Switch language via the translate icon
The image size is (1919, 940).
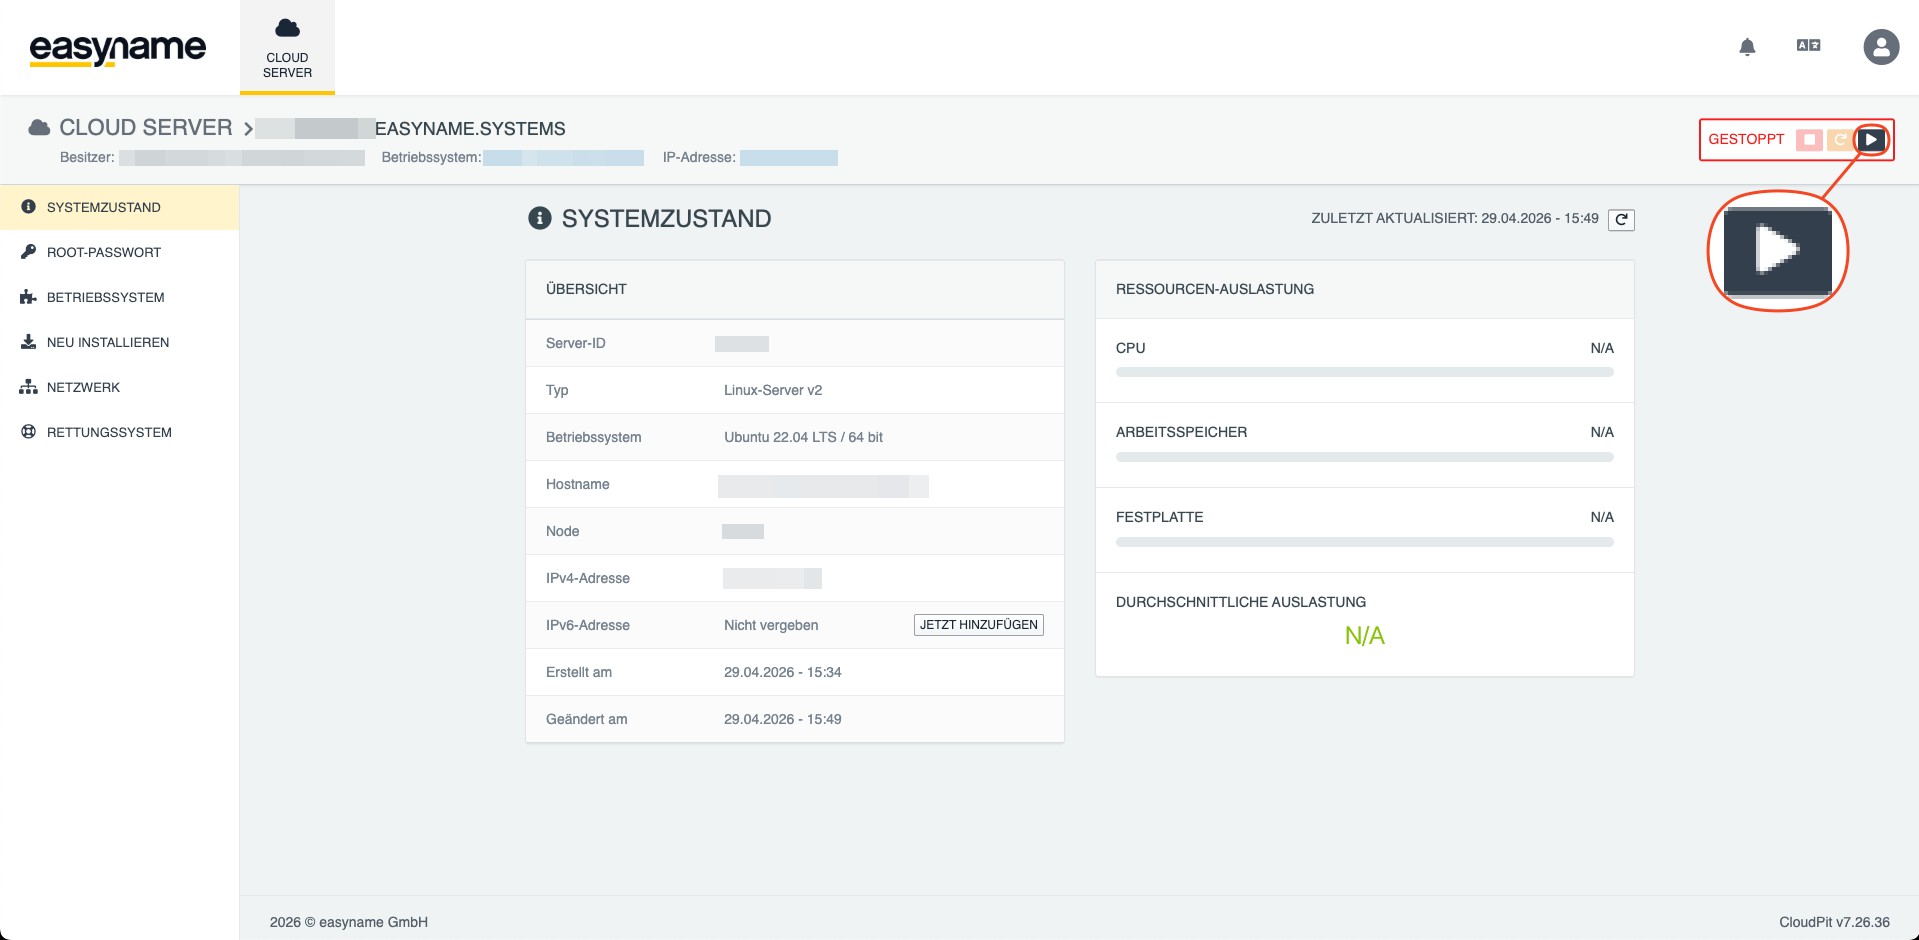point(1808,46)
